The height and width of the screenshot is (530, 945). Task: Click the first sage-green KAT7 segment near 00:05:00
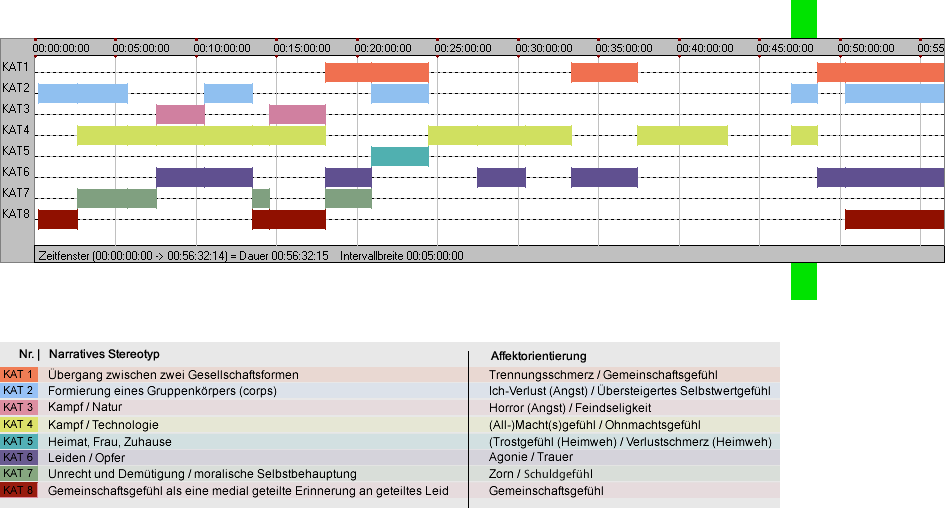[x=117, y=198]
